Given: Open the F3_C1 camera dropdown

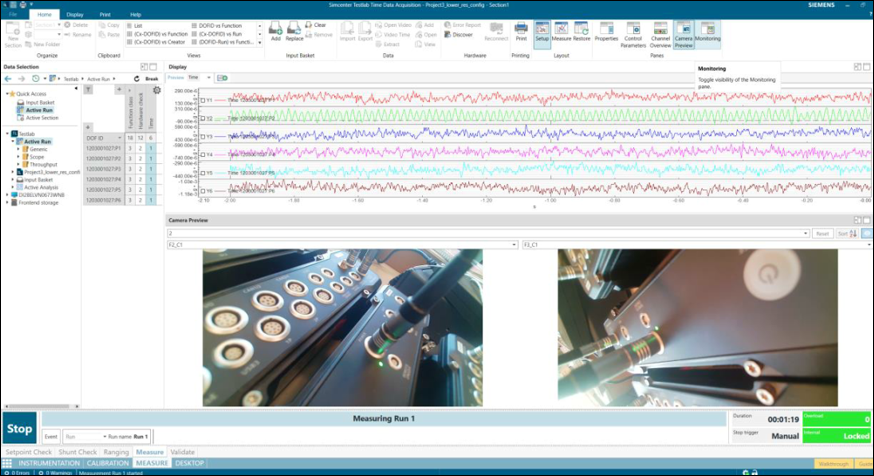Looking at the screenshot, I should pyautogui.click(x=870, y=245).
